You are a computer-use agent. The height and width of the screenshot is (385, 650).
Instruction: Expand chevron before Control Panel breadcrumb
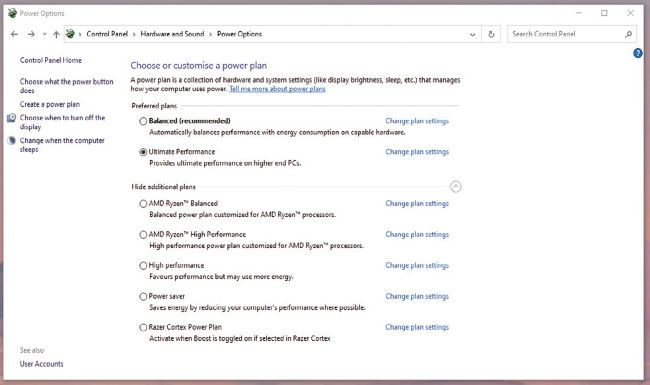pyautogui.click(x=80, y=34)
